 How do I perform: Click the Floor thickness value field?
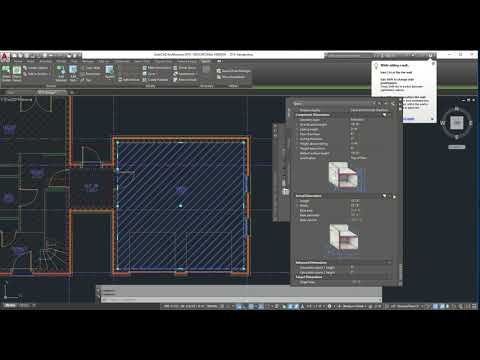click(370, 134)
